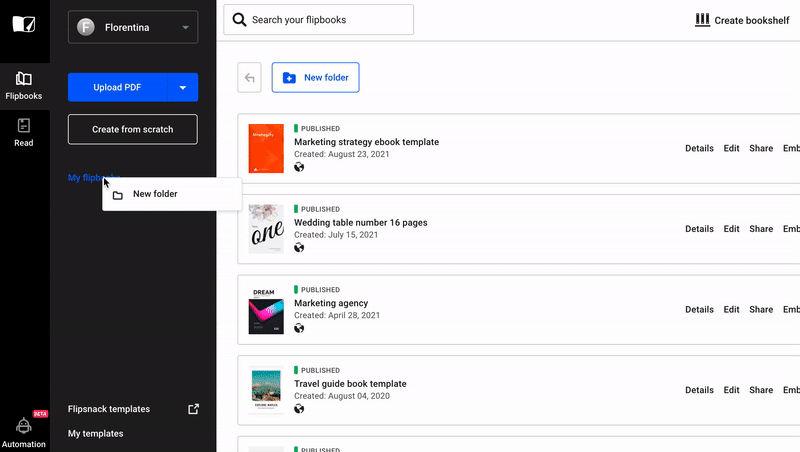Open the Read sidebar section
The image size is (800, 452).
[23, 133]
